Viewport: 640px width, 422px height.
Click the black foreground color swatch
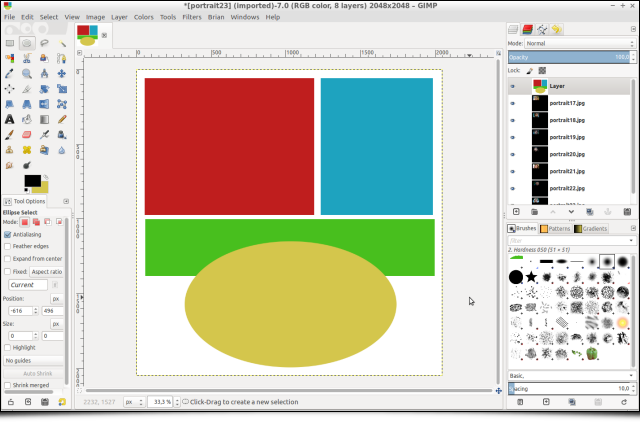pyautogui.click(x=32, y=180)
